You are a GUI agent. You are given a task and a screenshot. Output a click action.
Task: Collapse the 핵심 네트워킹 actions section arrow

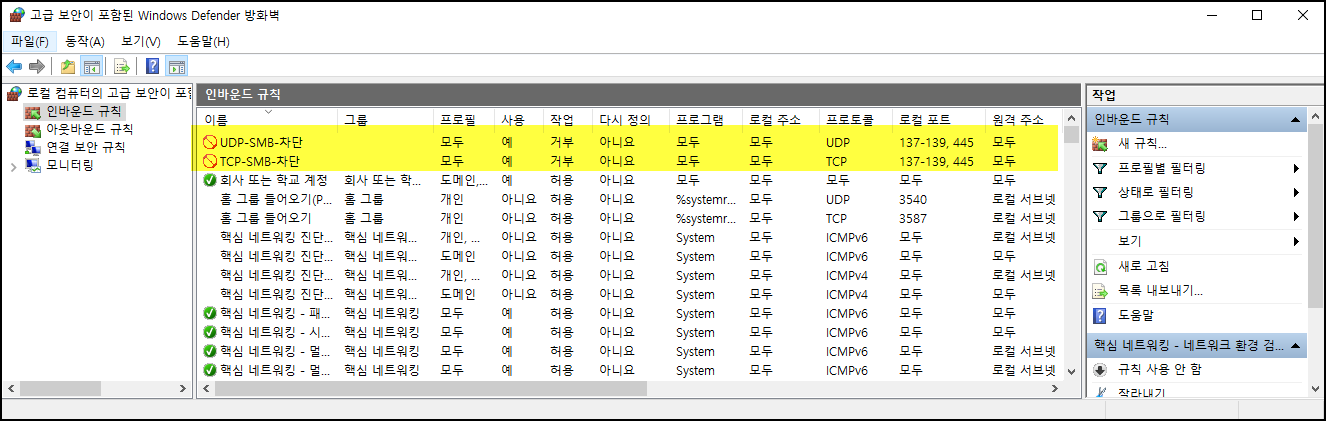[x=1296, y=346]
